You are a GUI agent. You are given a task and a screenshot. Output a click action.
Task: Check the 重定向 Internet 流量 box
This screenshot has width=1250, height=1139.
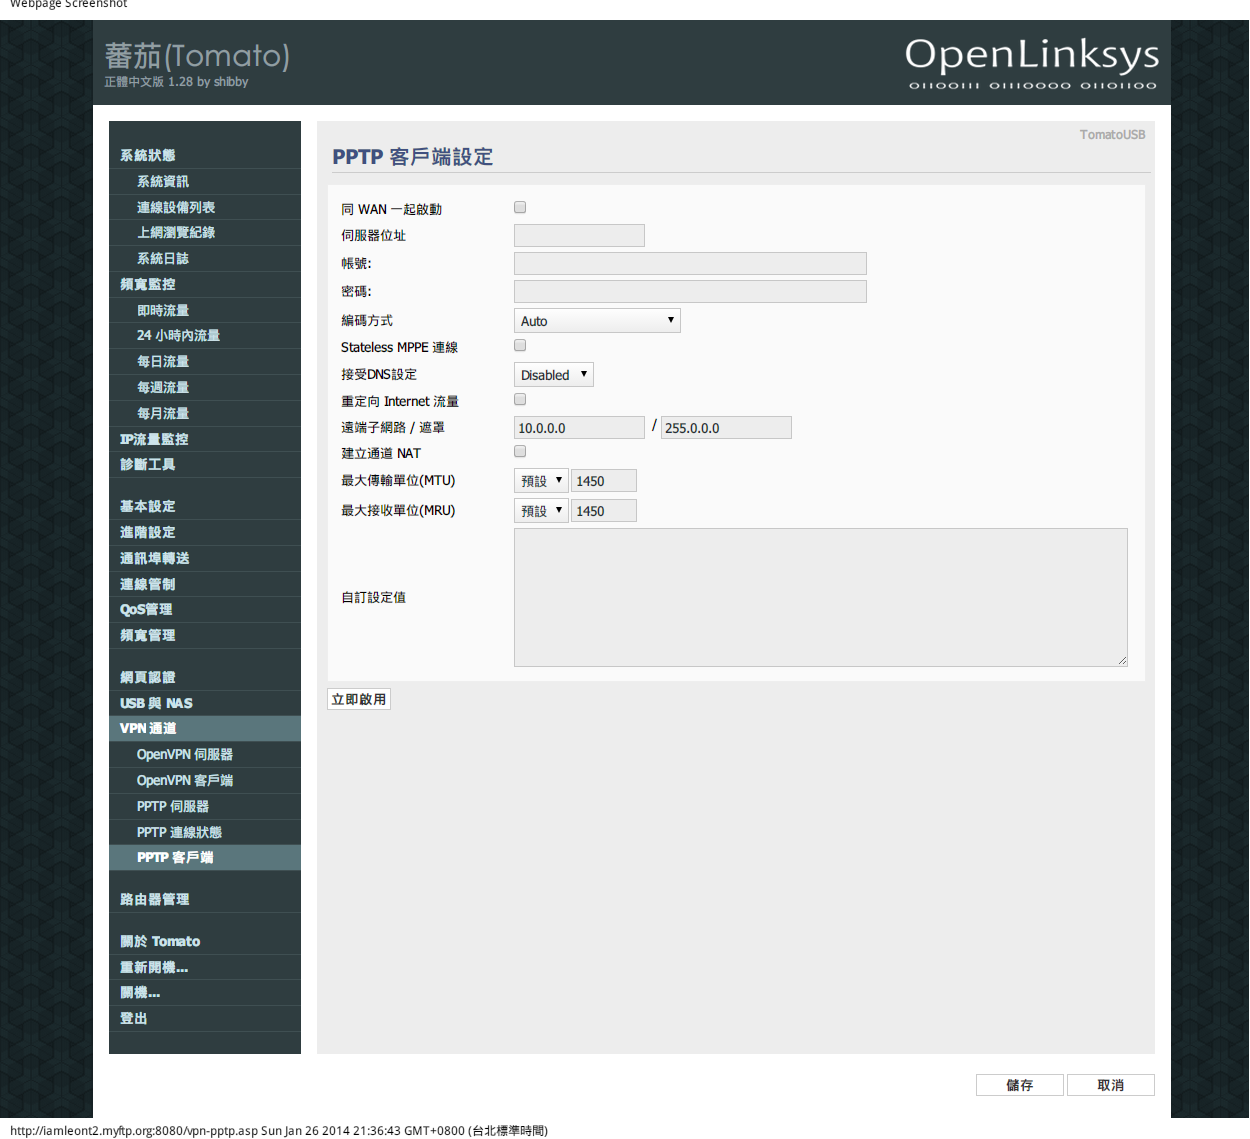click(x=520, y=400)
